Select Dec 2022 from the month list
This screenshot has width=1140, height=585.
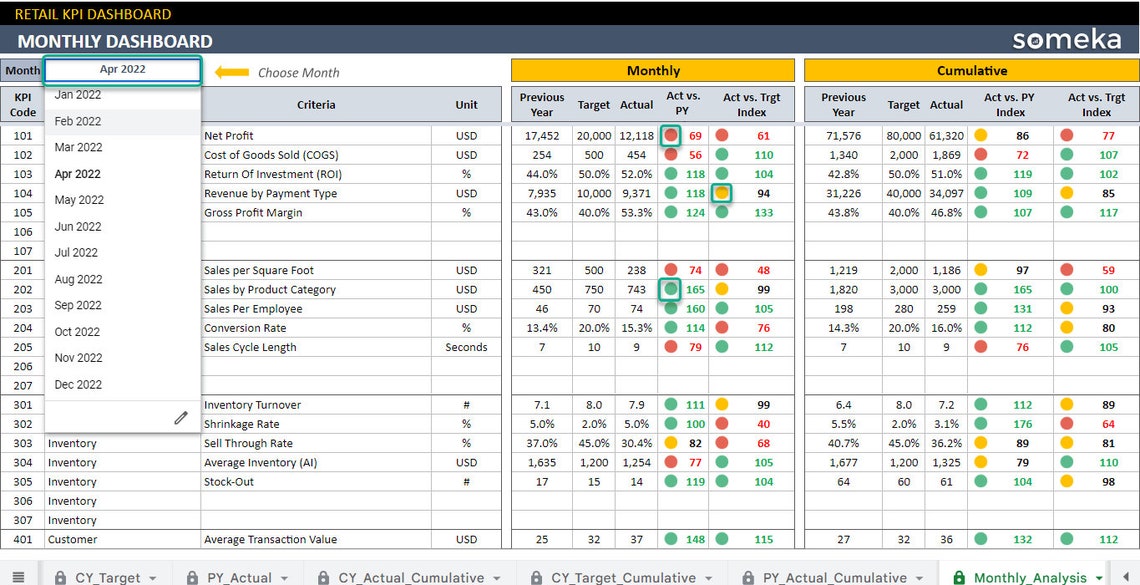pos(77,384)
